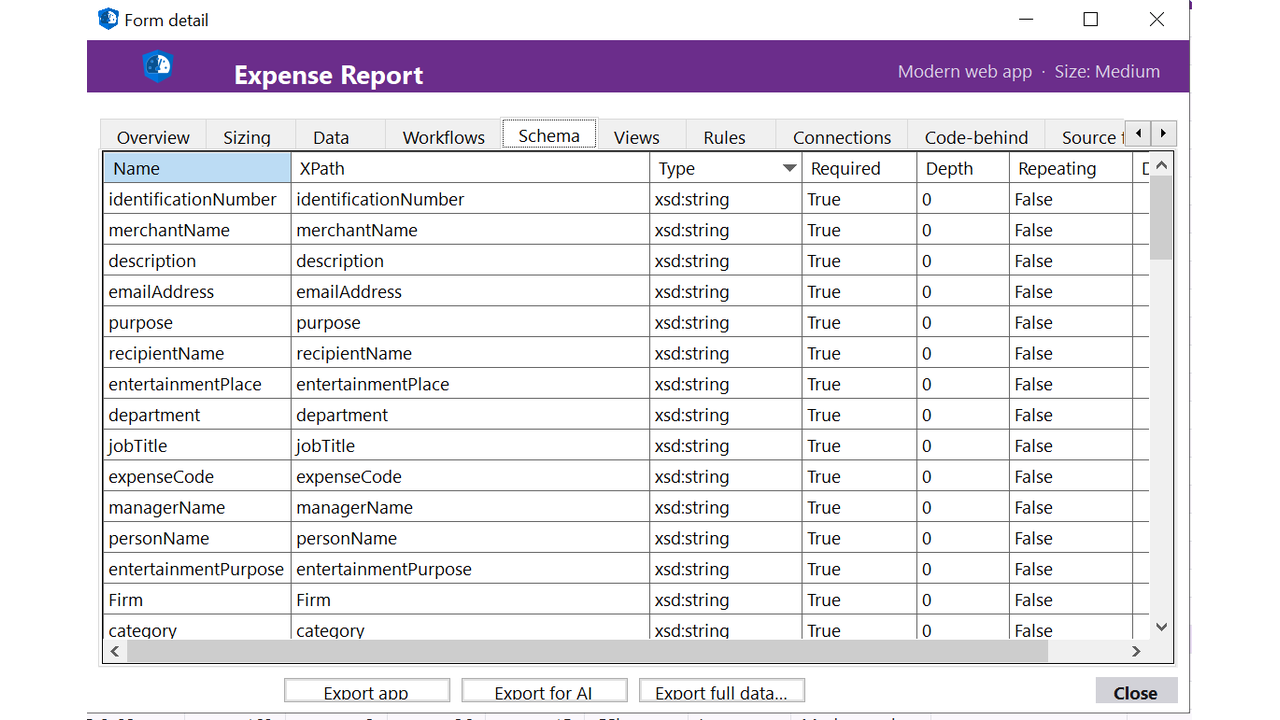Click the horizontal scrollbar left arrow

pos(115,651)
